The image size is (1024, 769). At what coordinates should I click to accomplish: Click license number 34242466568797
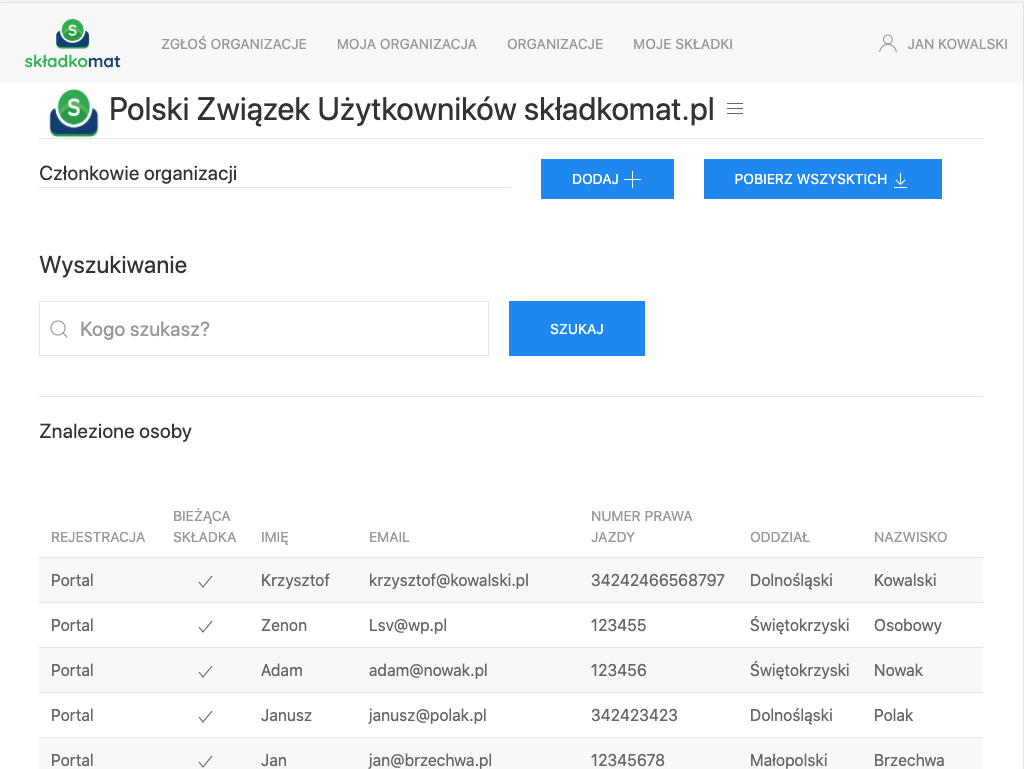tap(658, 580)
